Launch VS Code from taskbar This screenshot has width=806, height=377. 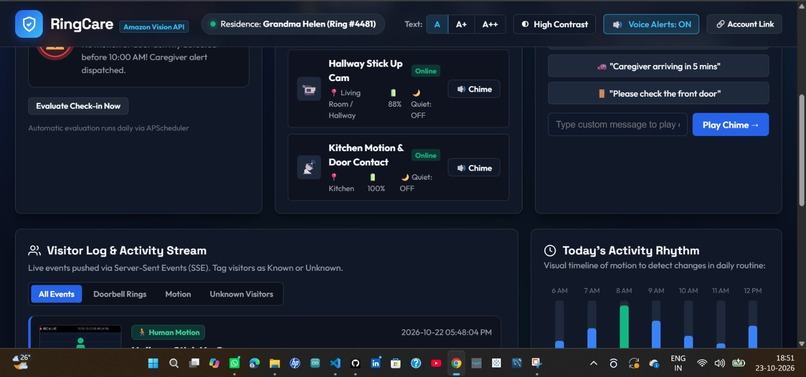pyautogui.click(x=335, y=363)
